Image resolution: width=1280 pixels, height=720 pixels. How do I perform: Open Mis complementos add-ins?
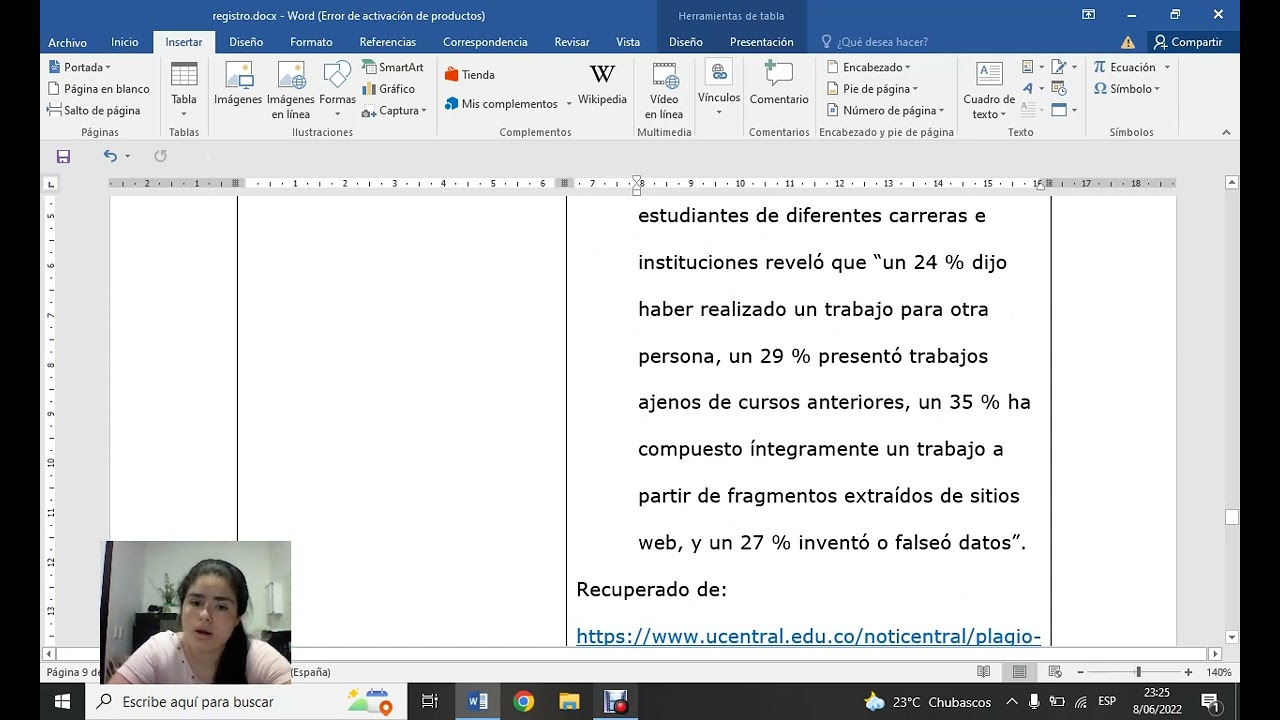[x=501, y=104]
